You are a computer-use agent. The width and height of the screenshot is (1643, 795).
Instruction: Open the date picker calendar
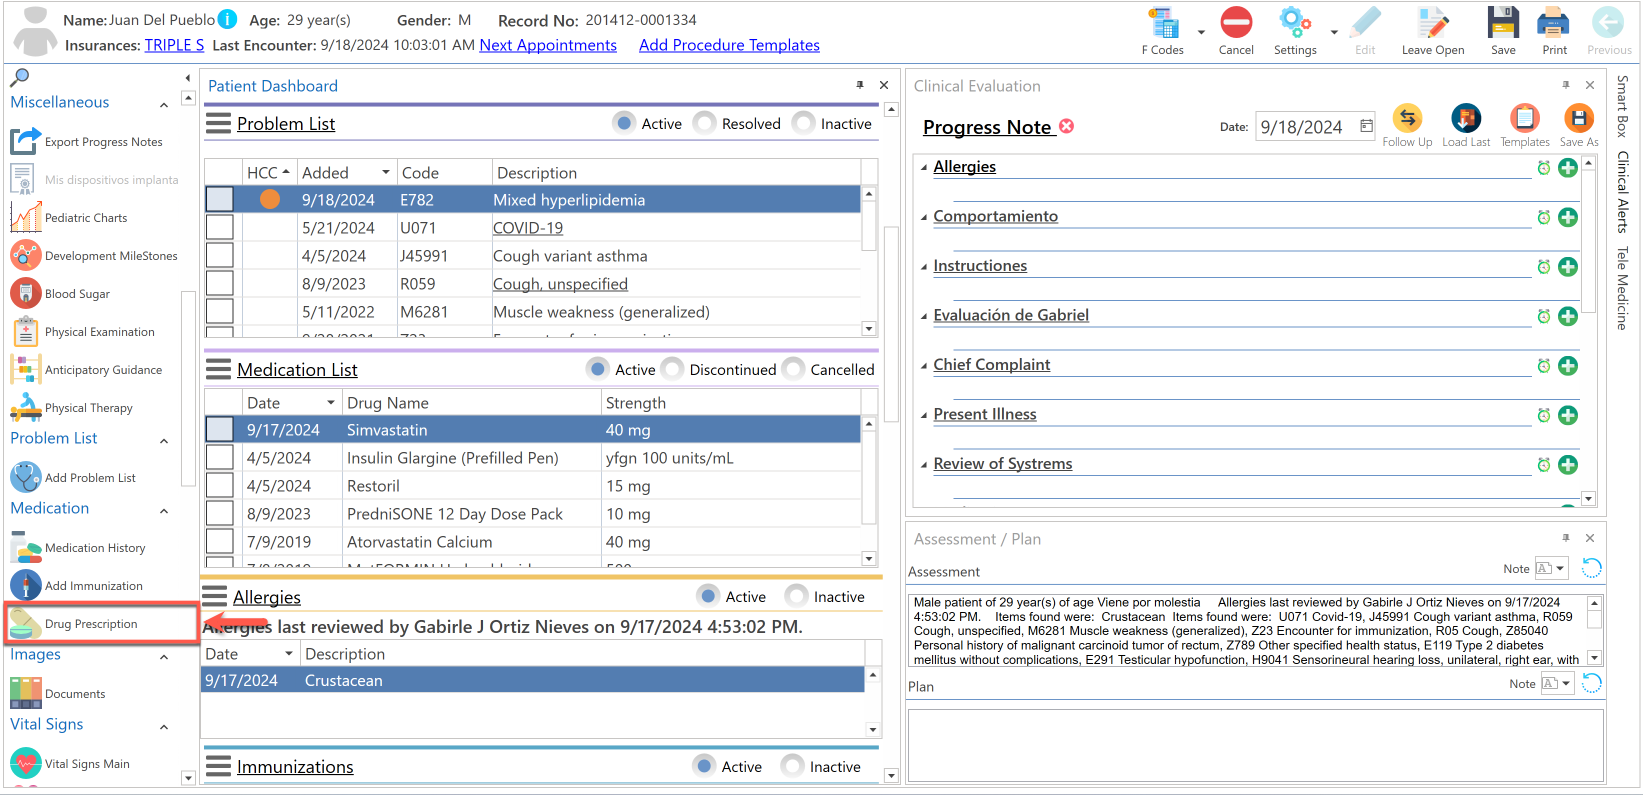click(x=1366, y=126)
